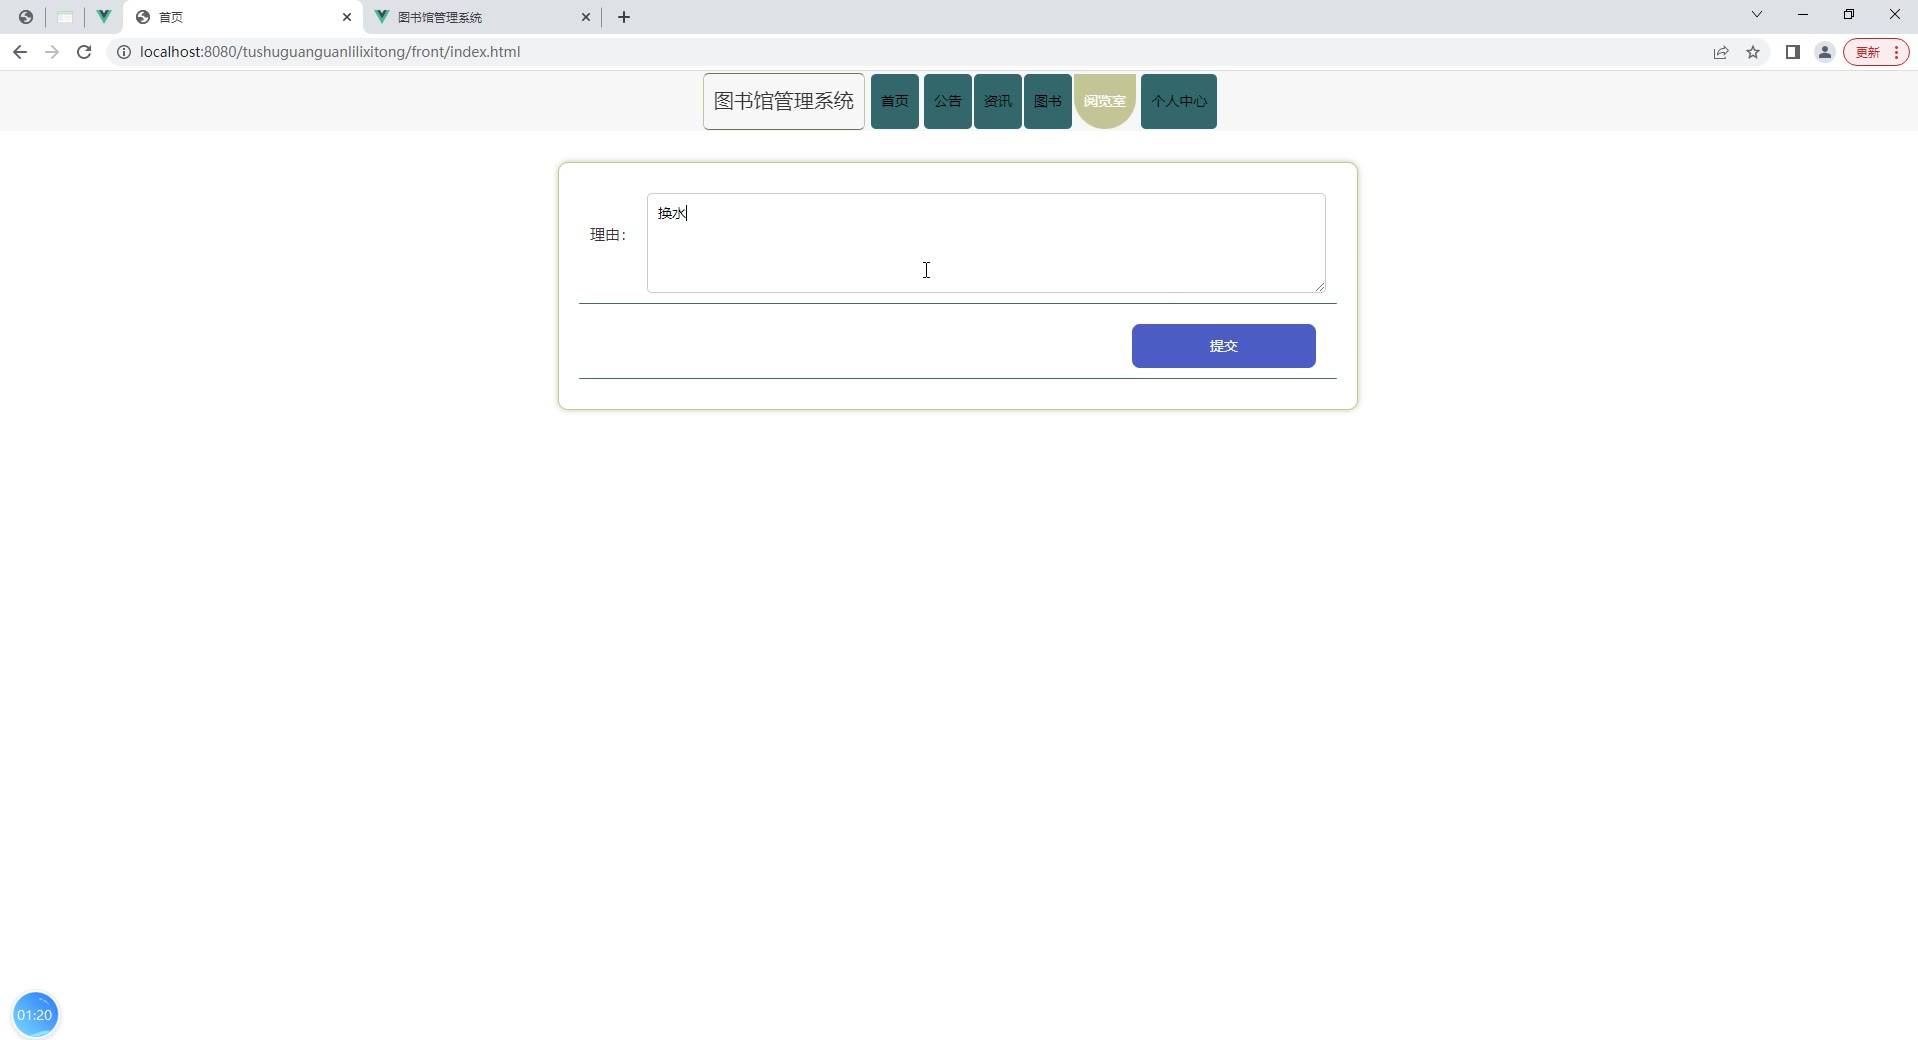Go to 首页 in the navigation bar
Viewport: 1918px width, 1040px height.
895,101
